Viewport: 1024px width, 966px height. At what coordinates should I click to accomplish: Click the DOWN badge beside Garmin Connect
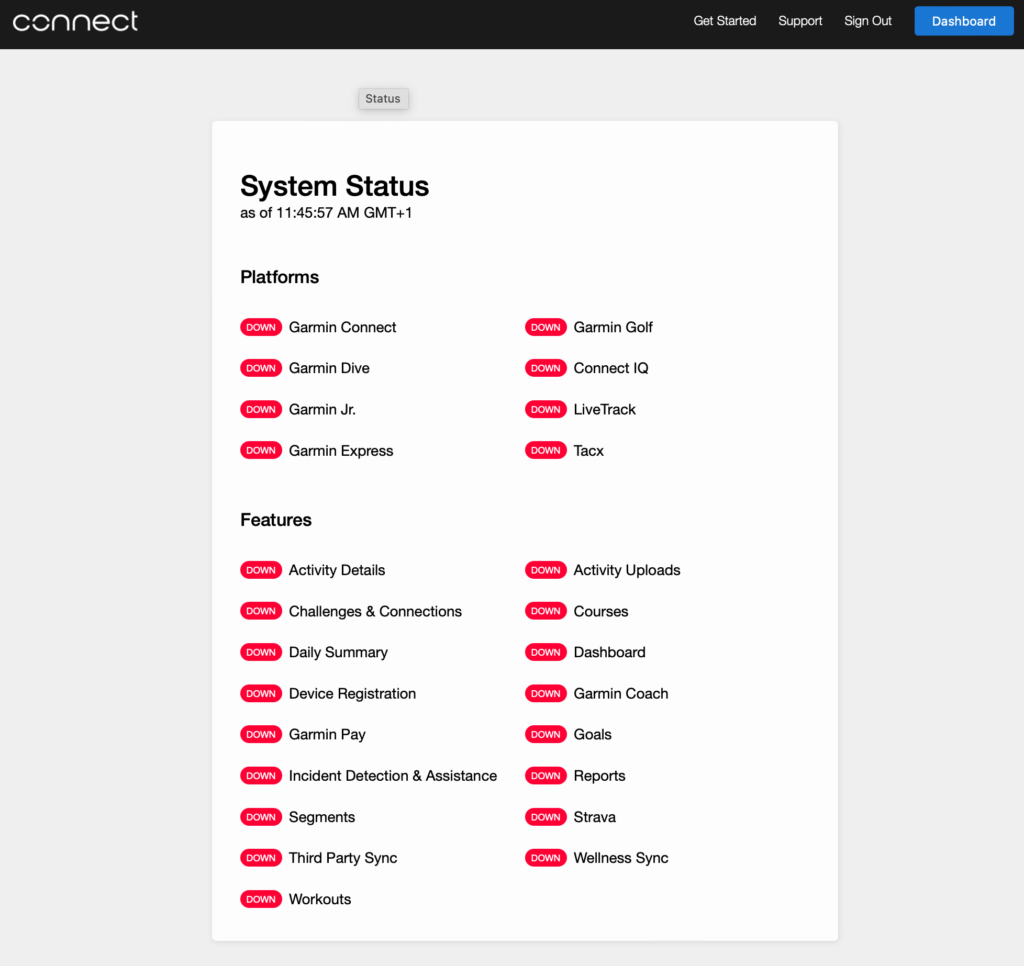coord(261,327)
